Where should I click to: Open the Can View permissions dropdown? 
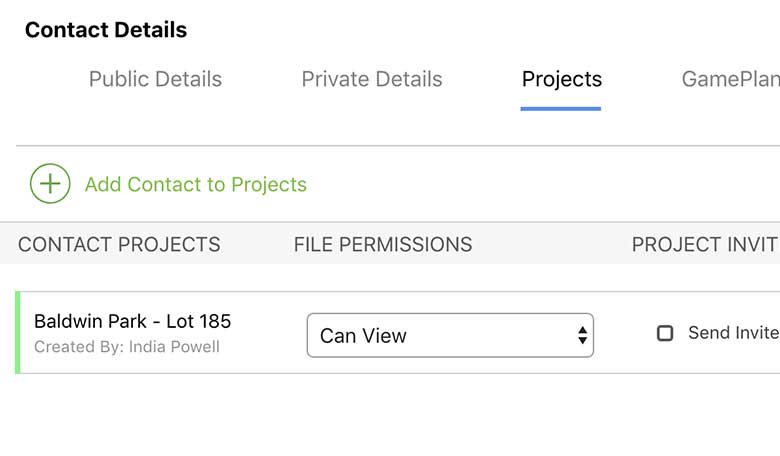pos(449,335)
